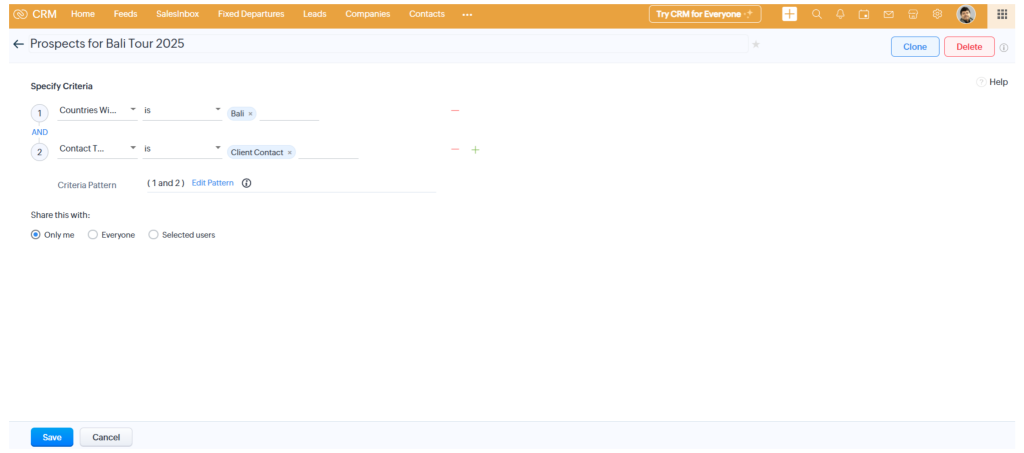Open the marketplace store icon
The width and height of the screenshot is (1024, 453).
913,14
